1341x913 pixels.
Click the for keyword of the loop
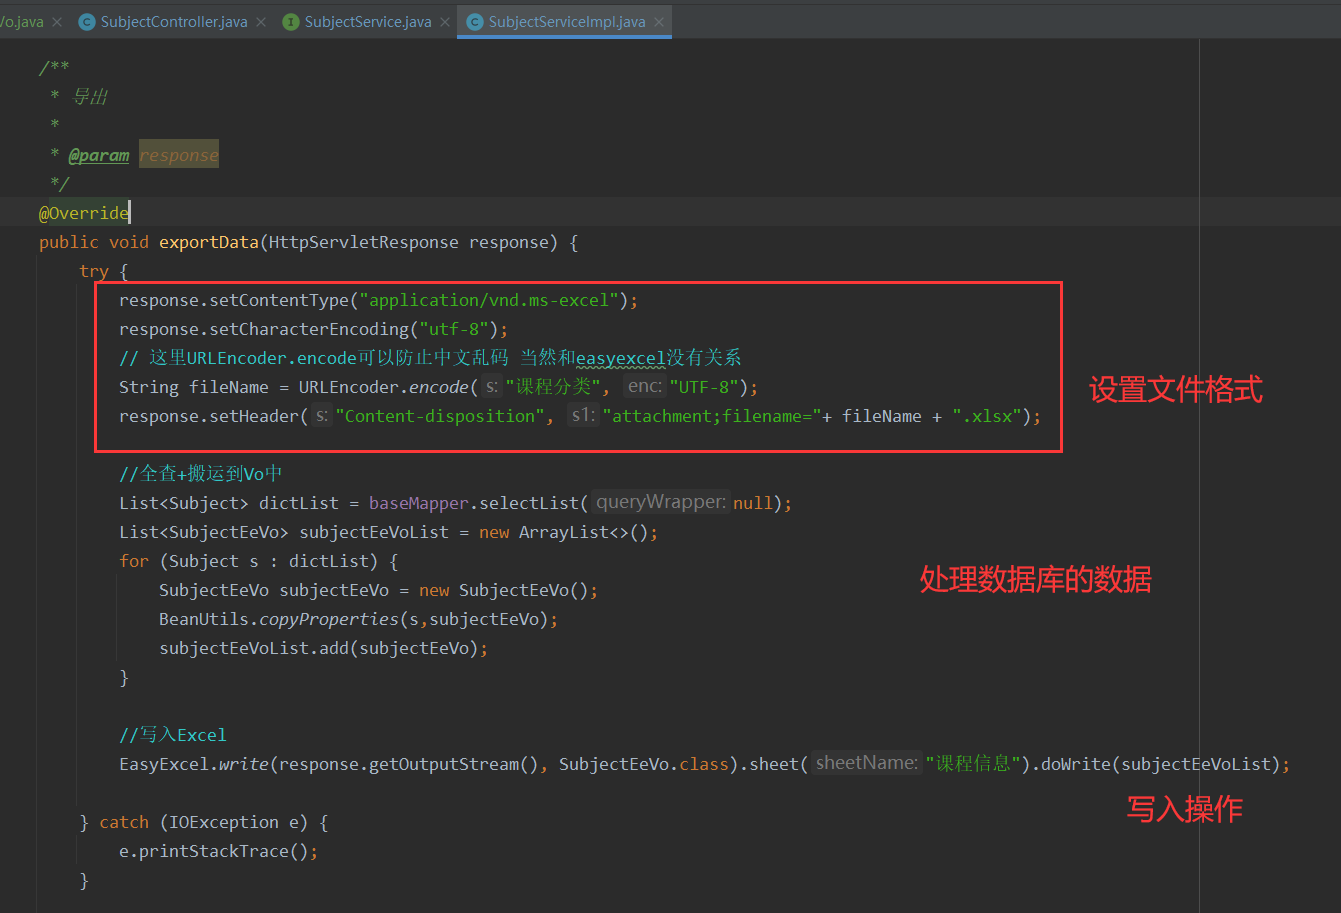click(x=134, y=561)
